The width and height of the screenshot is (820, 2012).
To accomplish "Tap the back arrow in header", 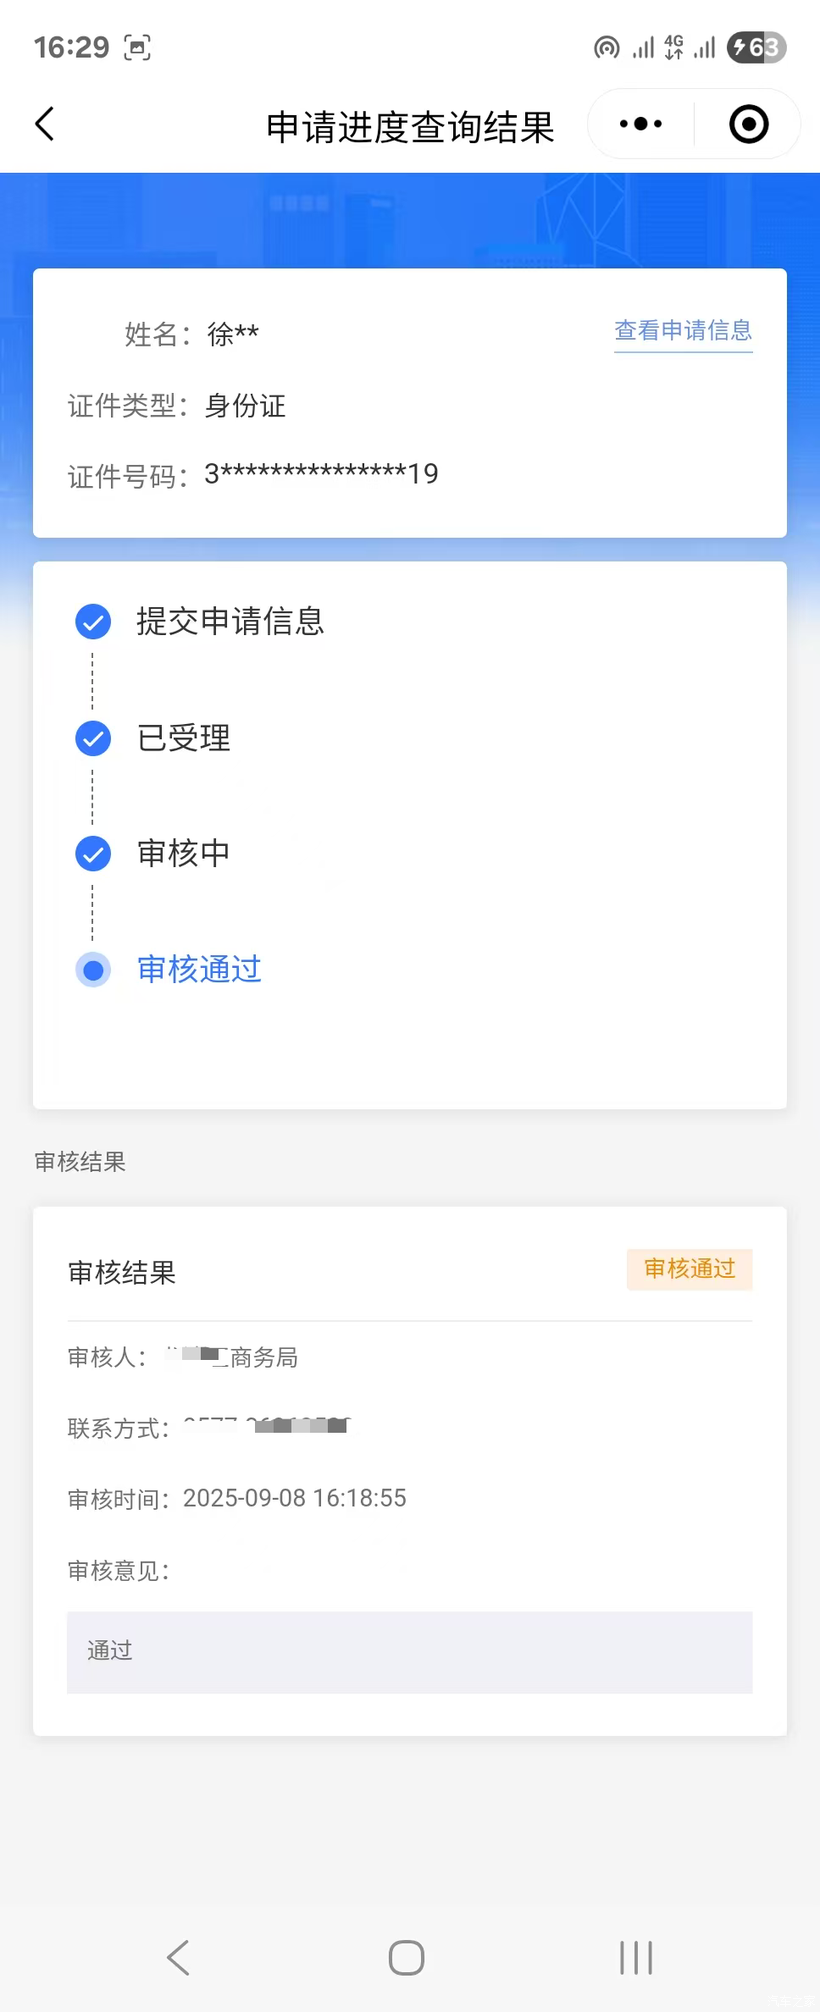I will pos(45,125).
